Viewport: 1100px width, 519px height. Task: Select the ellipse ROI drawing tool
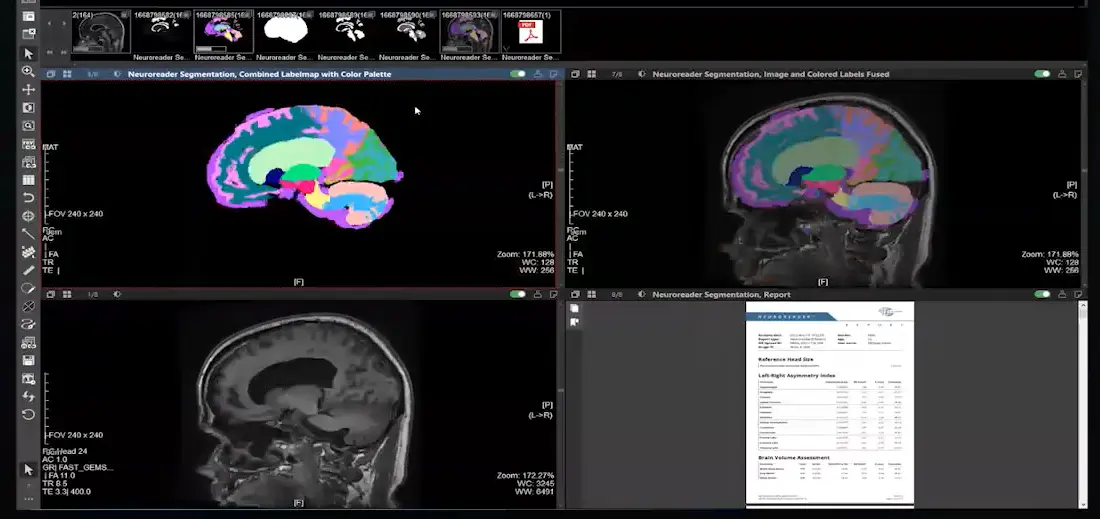28,288
